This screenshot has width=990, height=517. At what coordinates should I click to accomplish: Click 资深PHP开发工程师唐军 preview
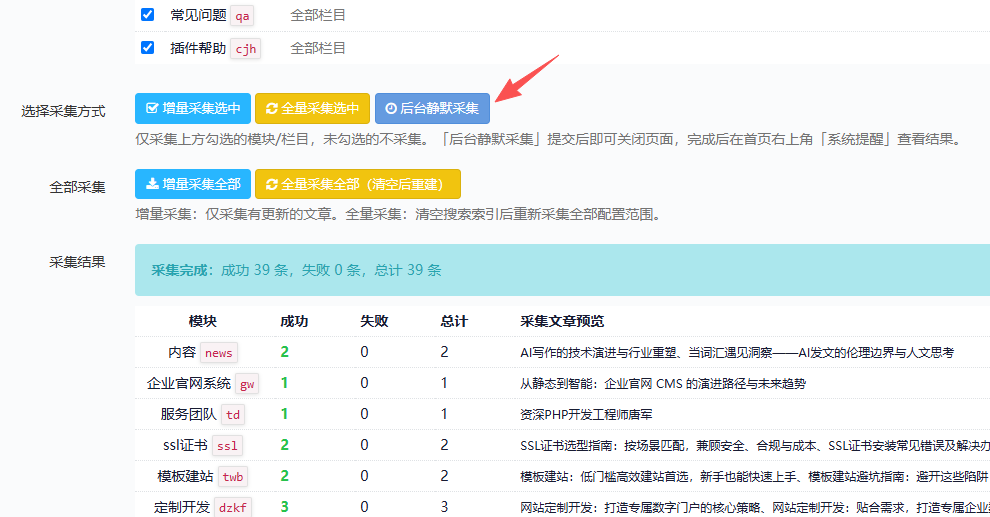pyautogui.click(x=586, y=415)
